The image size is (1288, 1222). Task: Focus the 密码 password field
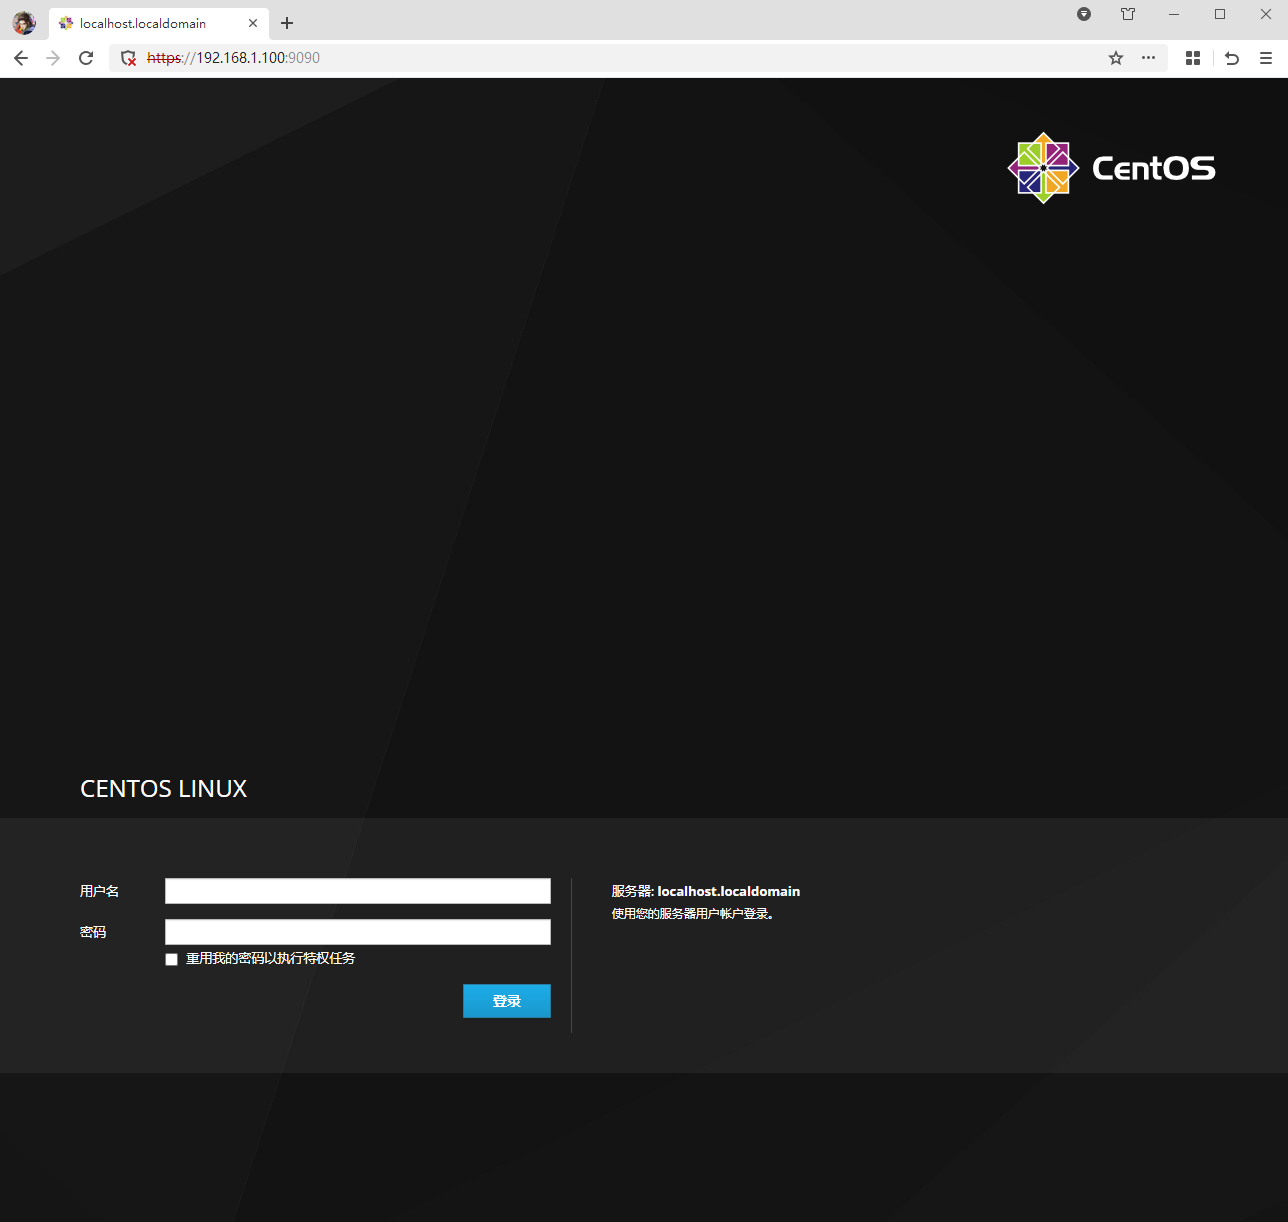(358, 932)
